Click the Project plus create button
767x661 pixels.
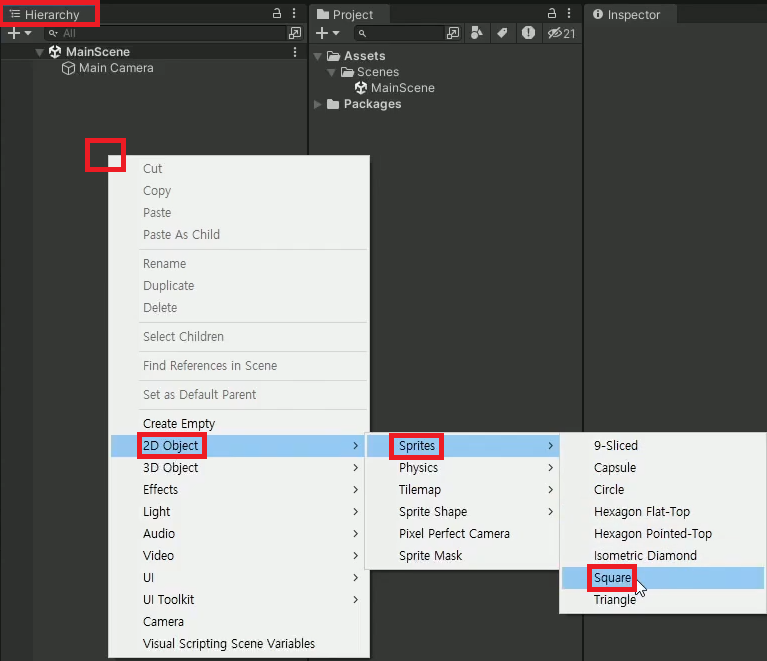[x=321, y=33]
